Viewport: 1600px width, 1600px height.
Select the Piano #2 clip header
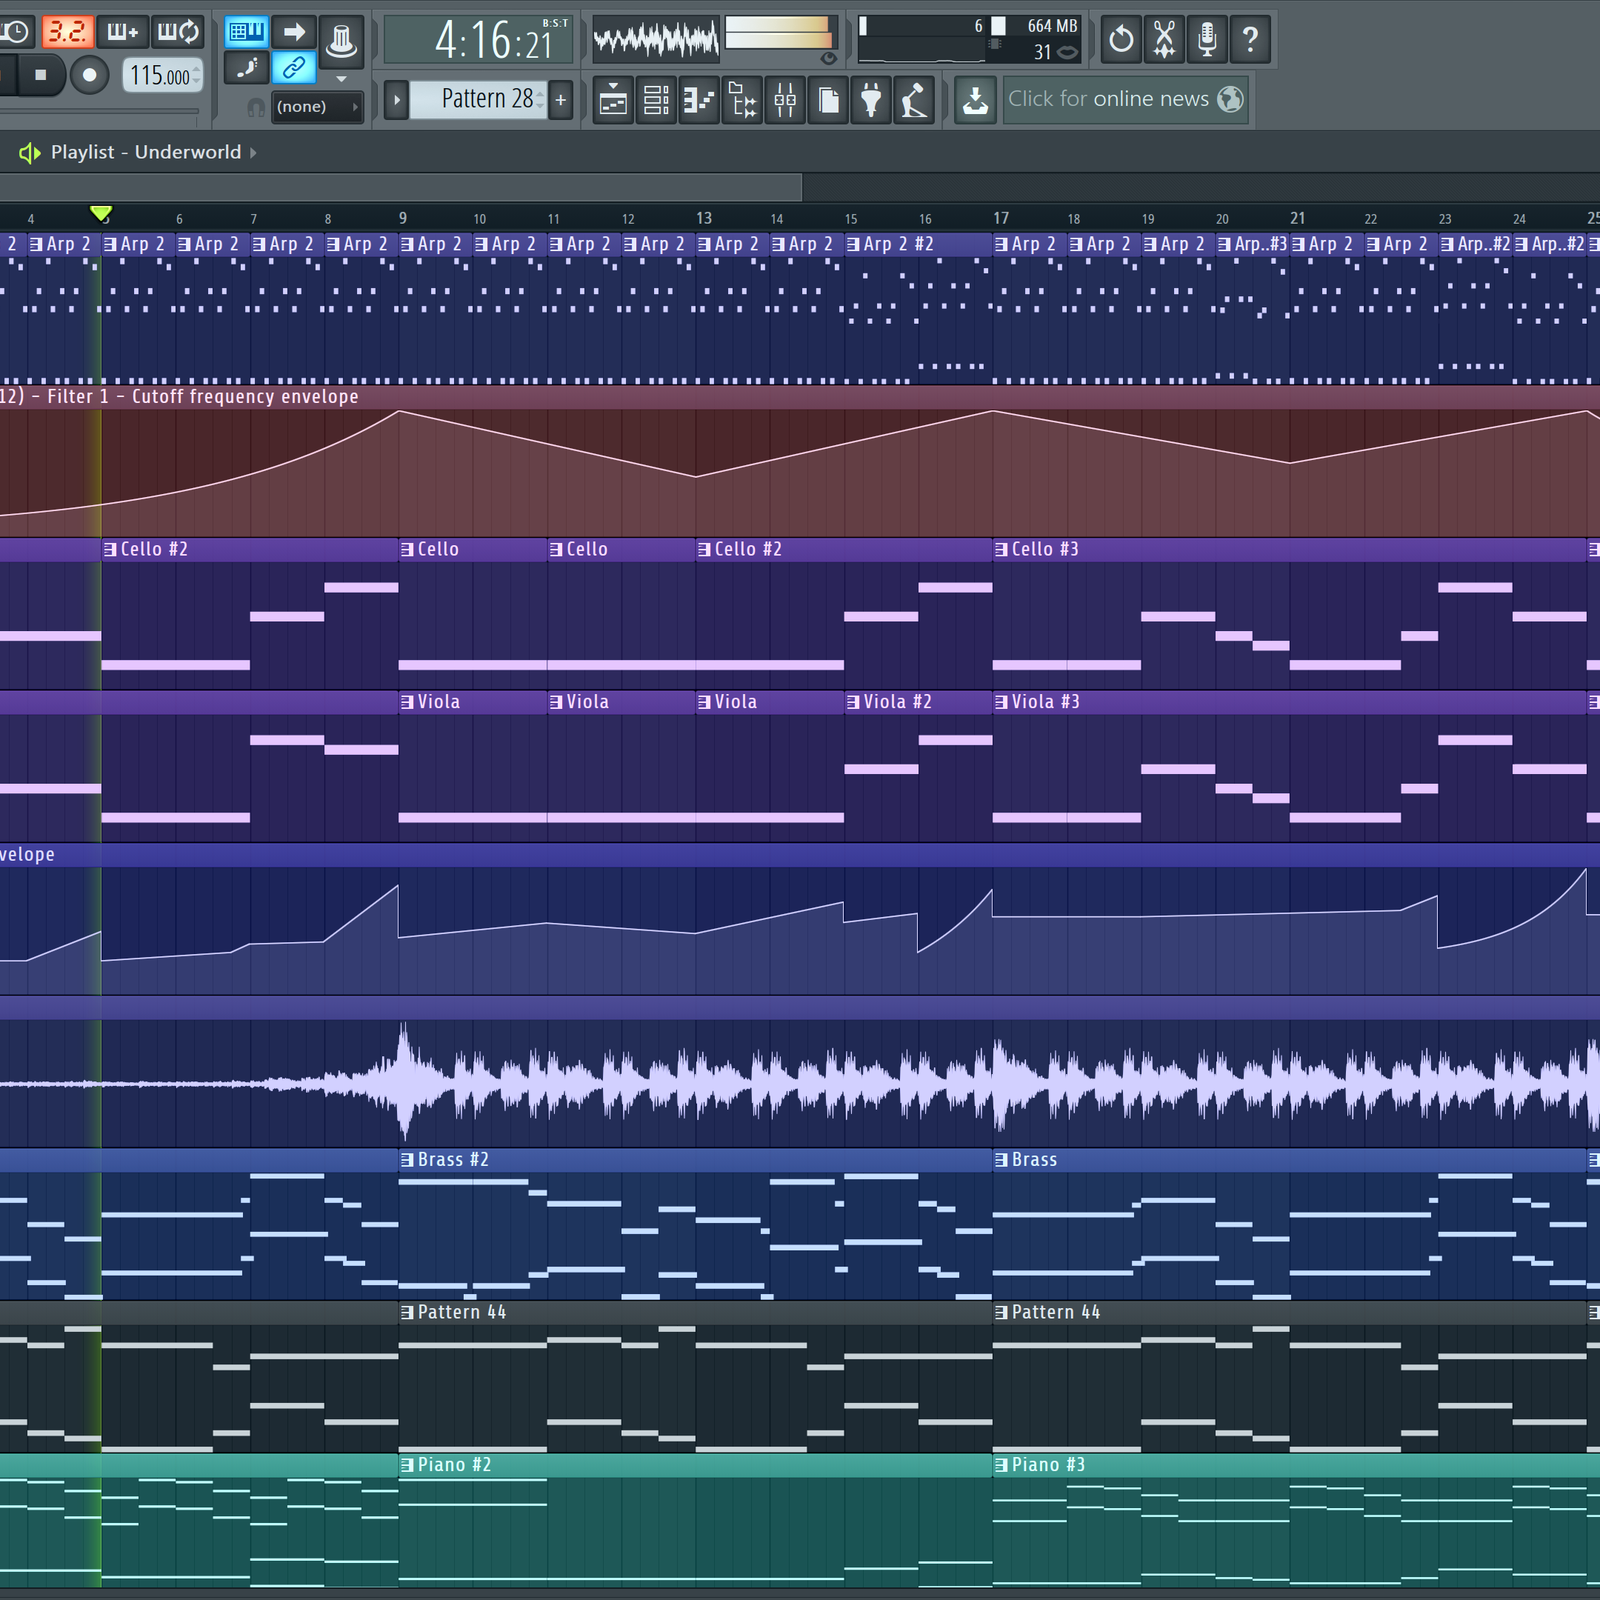[x=695, y=1465]
